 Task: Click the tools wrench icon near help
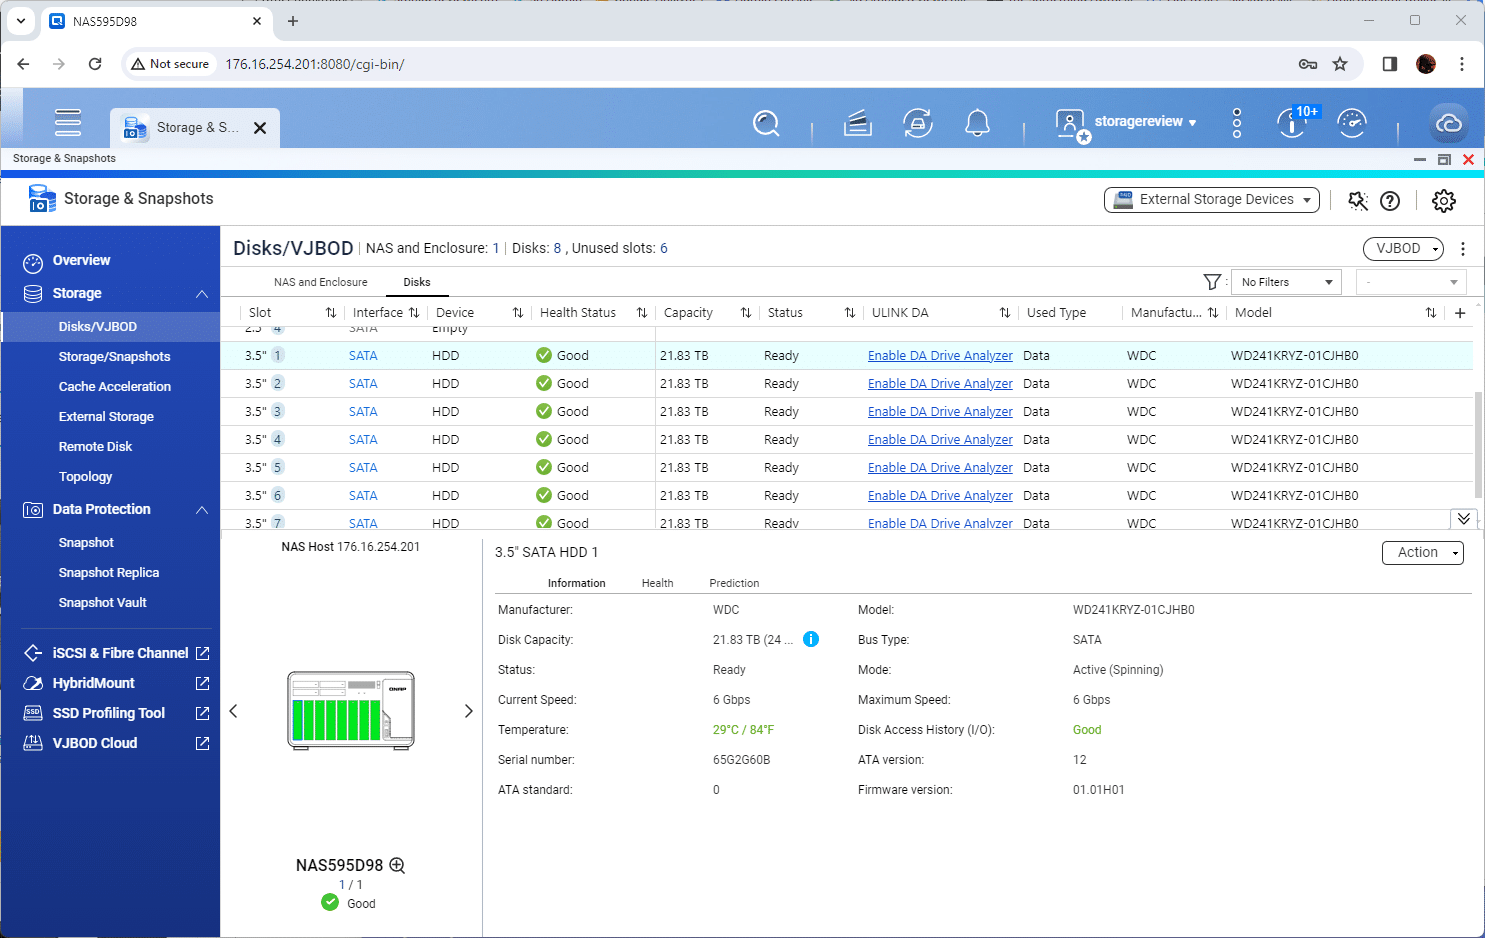coord(1358,200)
